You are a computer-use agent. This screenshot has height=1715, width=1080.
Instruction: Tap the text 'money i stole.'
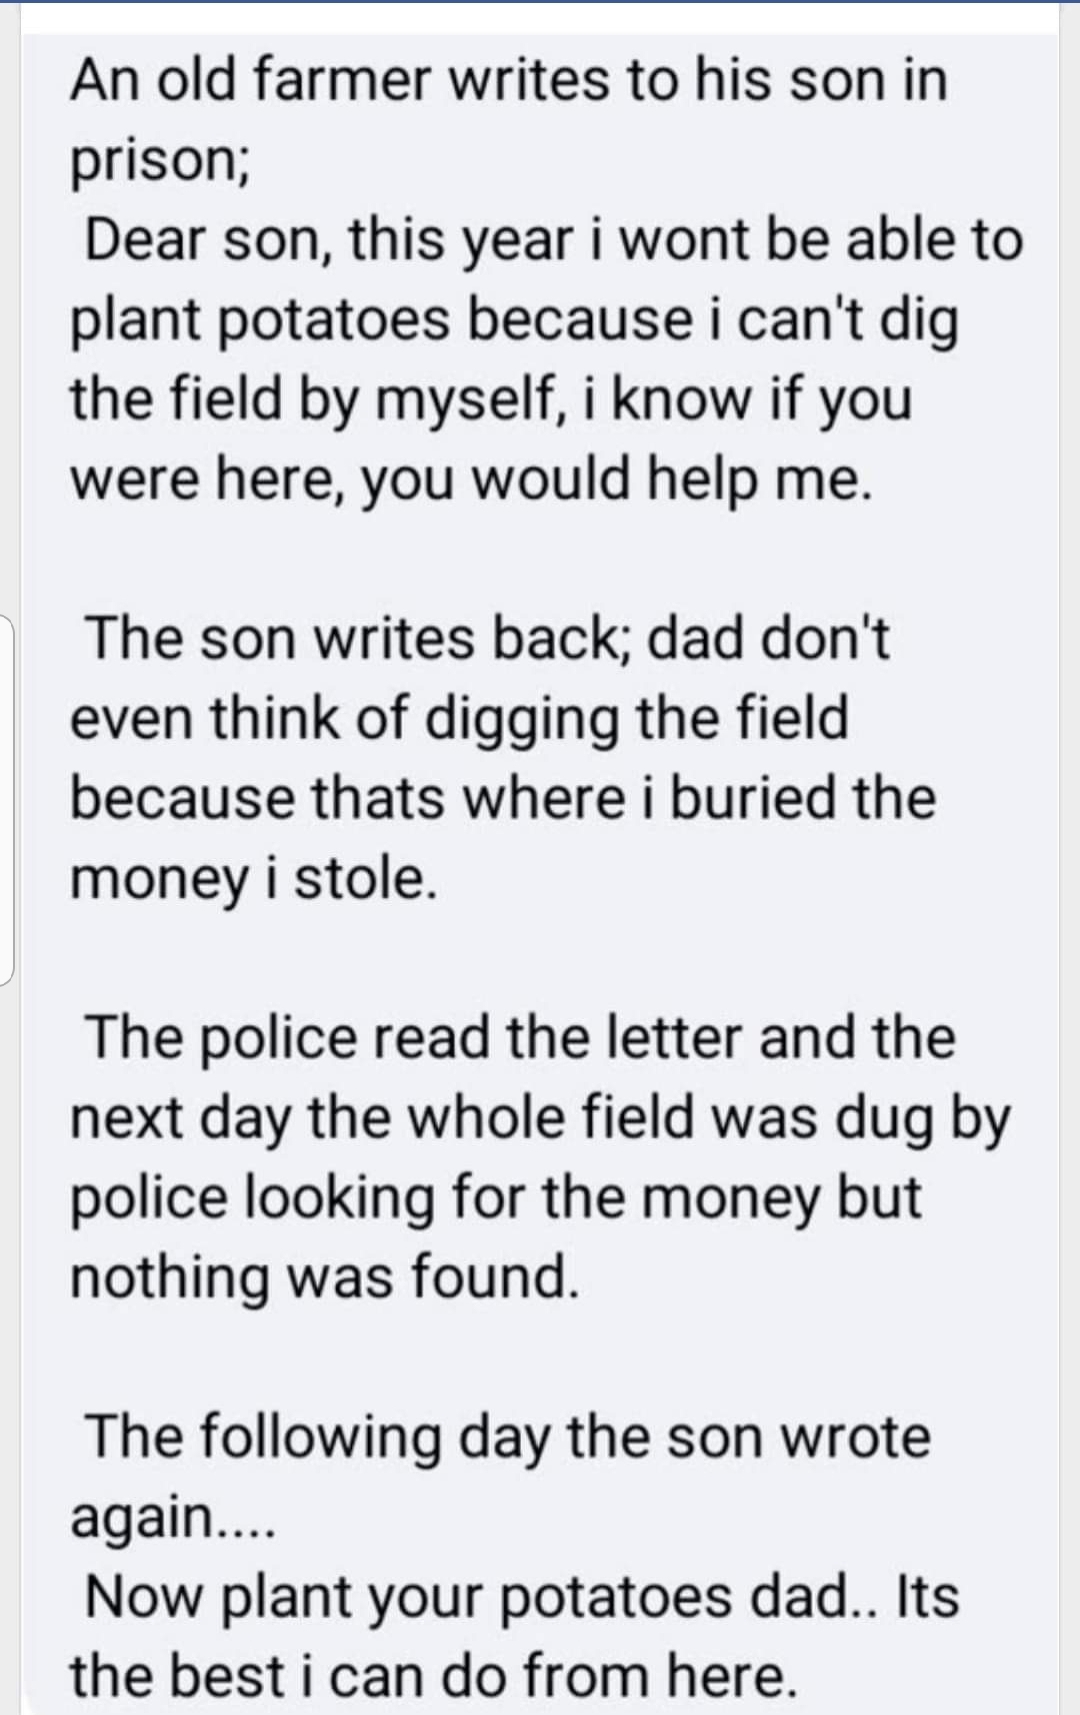click(x=254, y=879)
